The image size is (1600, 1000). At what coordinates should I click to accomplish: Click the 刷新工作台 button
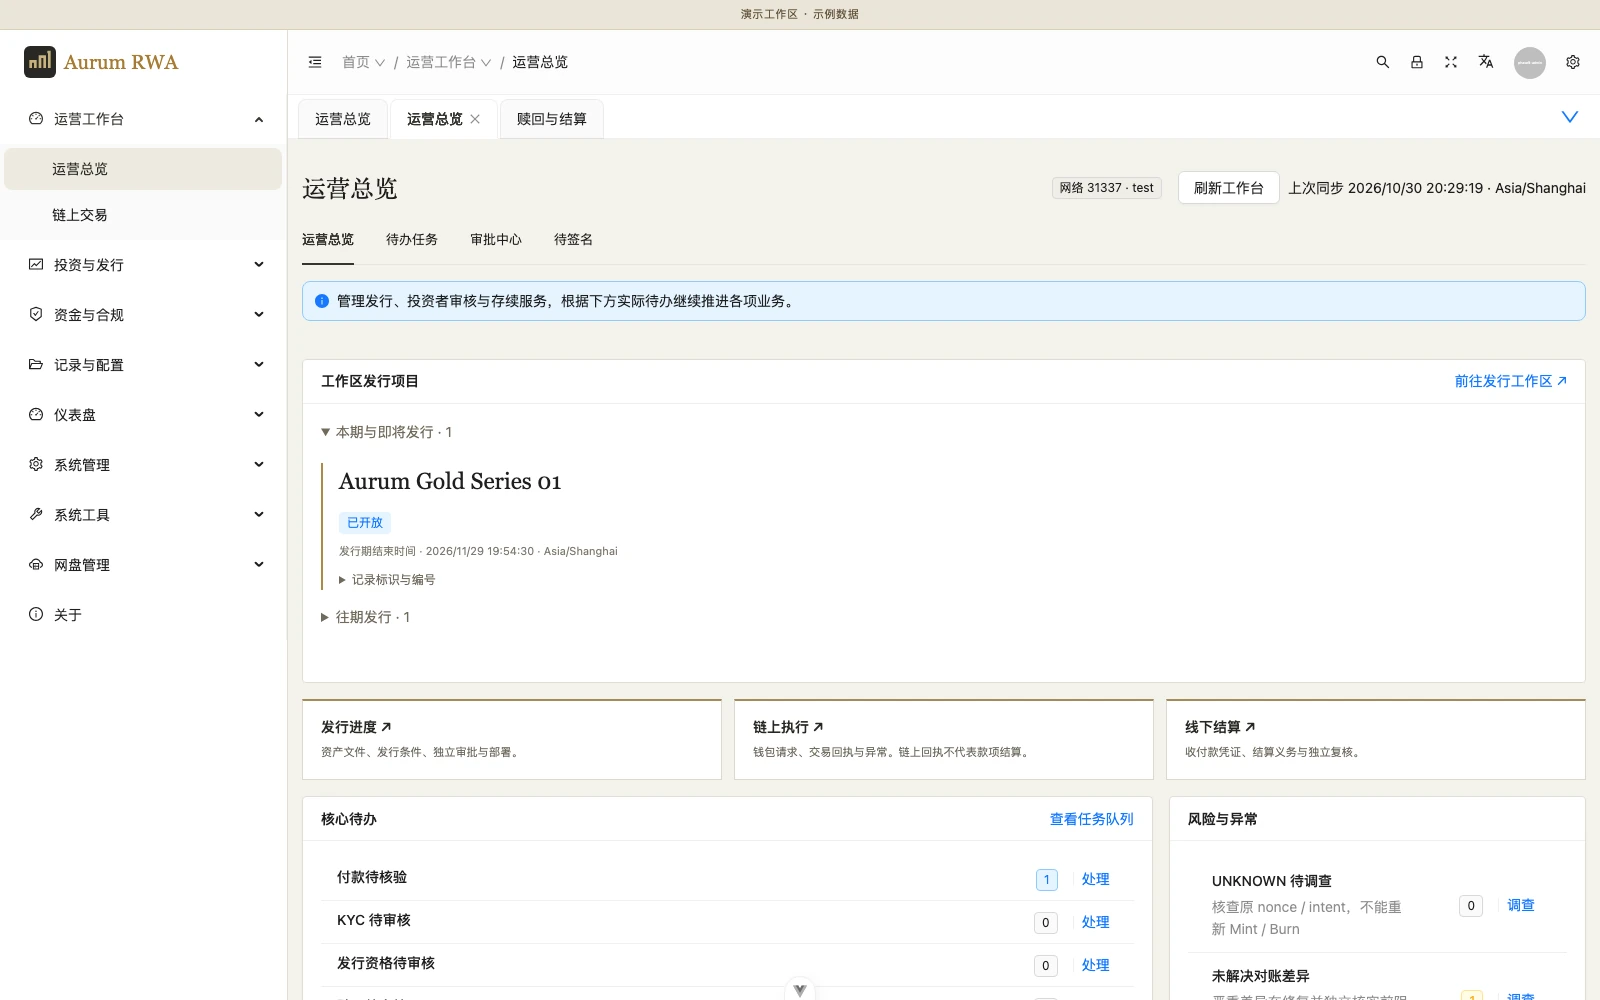[1228, 188]
